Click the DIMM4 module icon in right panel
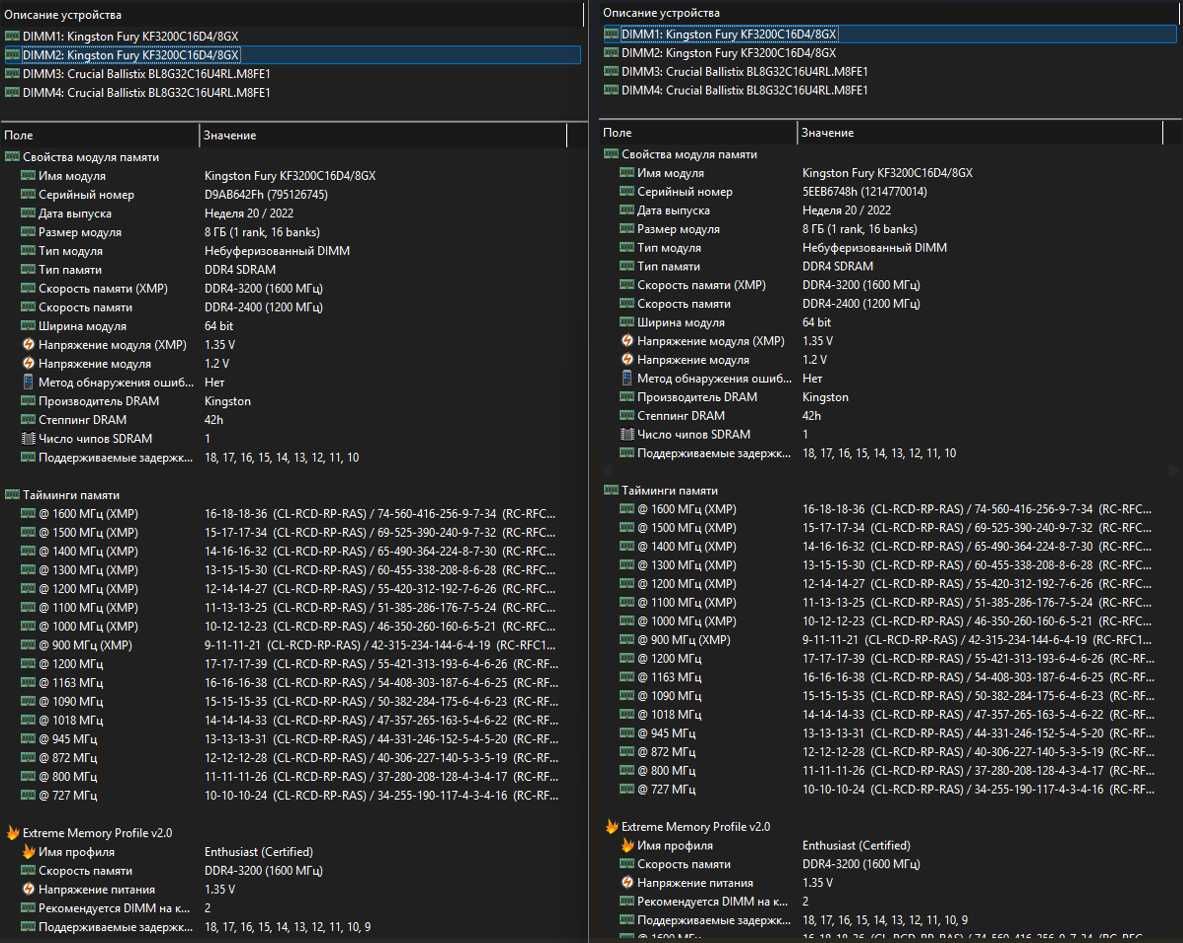 coord(611,90)
